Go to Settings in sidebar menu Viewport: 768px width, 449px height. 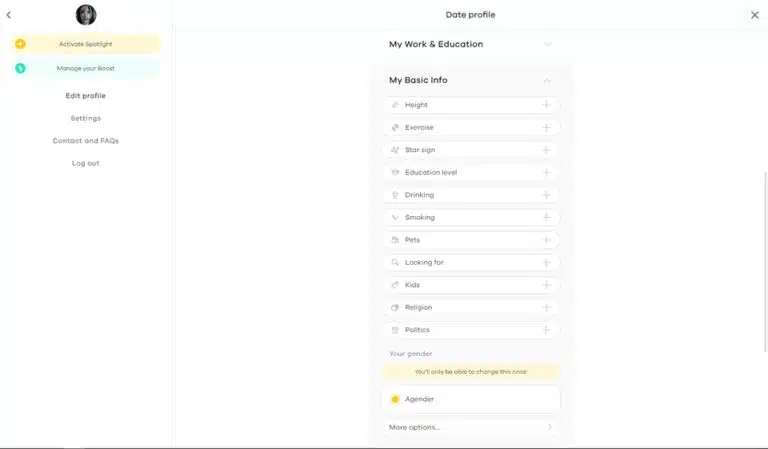(x=86, y=118)
